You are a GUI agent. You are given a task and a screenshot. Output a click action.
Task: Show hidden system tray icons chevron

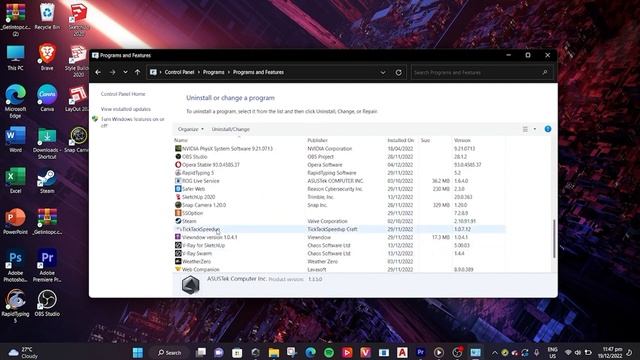point(494,352)
